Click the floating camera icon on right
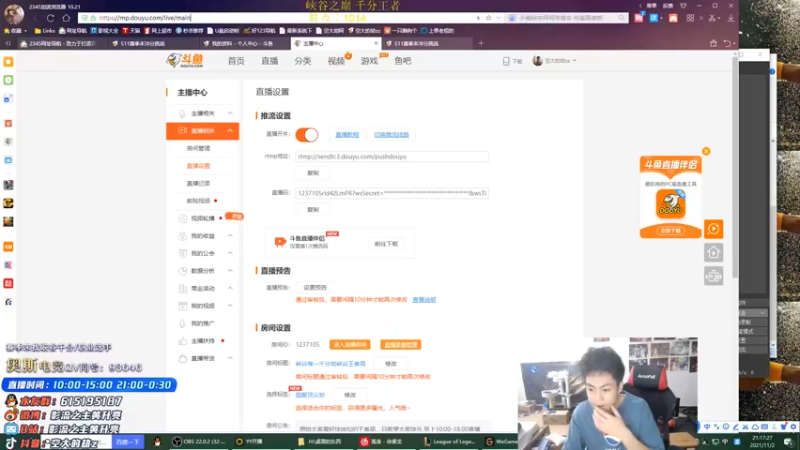The height and width of the screenshot is (450, 800). [x=713, y=276]
